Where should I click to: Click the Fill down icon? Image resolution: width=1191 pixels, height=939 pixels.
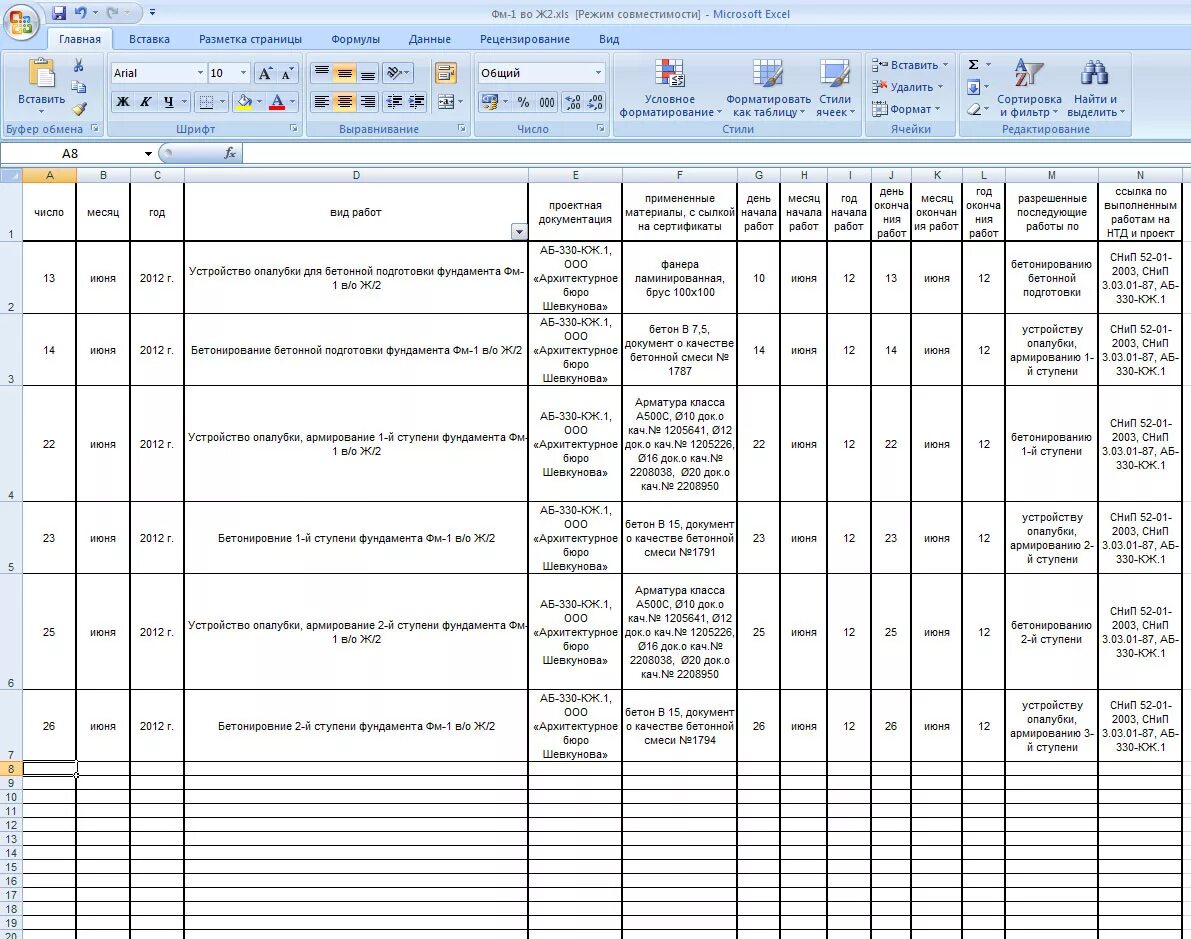(x=974, y=87)
